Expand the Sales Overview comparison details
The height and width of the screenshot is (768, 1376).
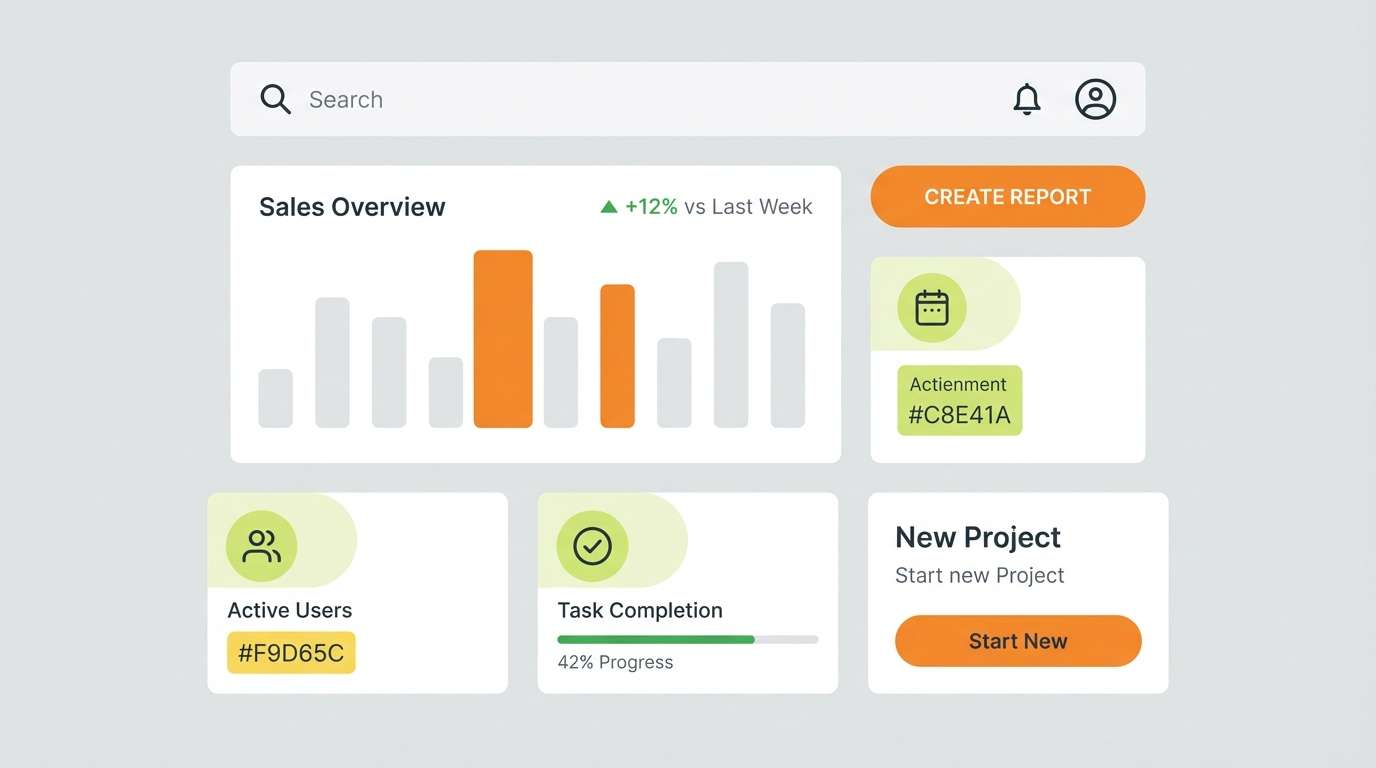(x=704, y=206)
